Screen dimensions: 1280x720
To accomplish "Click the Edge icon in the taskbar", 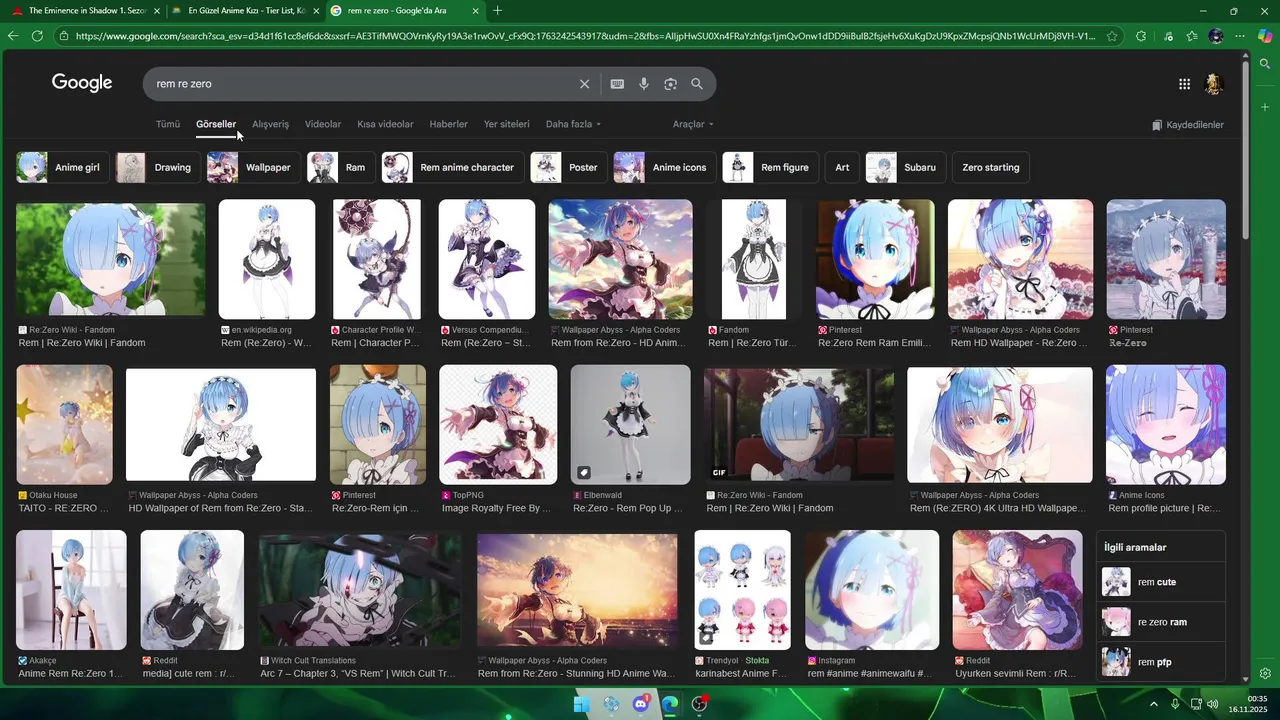I will coord(670,704).
